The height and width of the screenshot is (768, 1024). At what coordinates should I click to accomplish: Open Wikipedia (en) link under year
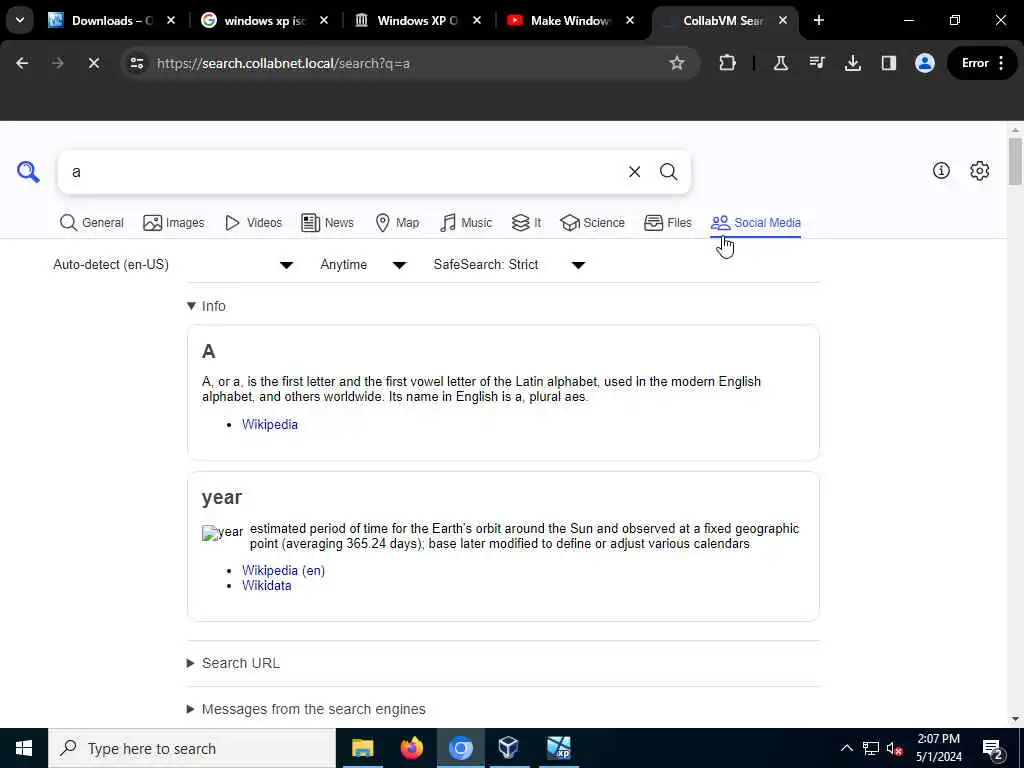pyautogui.click(x=283, y=570)
